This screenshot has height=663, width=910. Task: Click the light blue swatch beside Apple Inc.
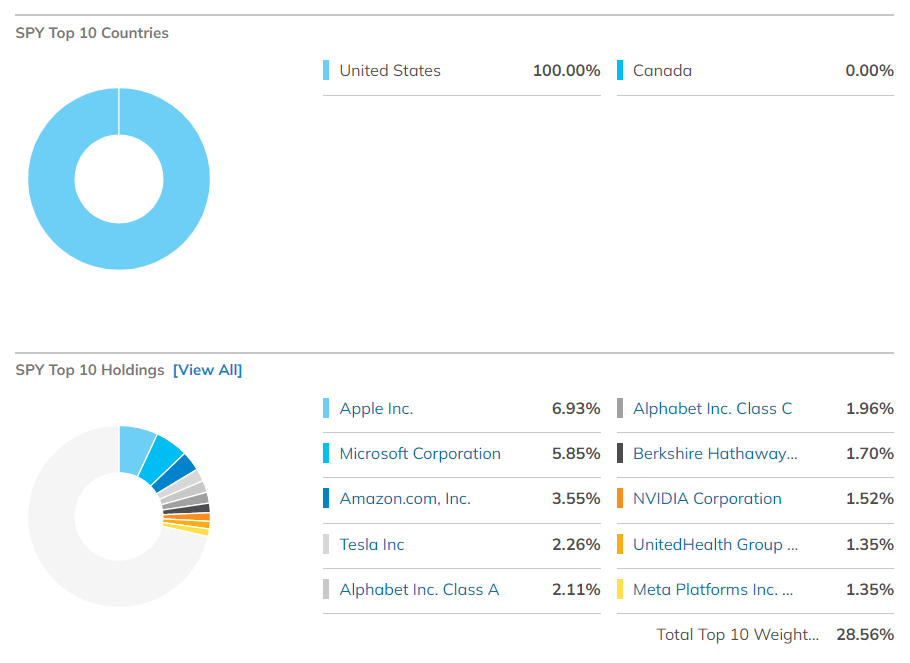coord(326,408)
